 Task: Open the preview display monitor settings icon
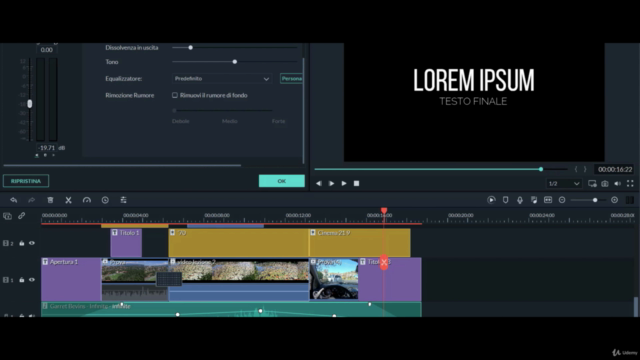pyautogui.click(x=592, y=184)
